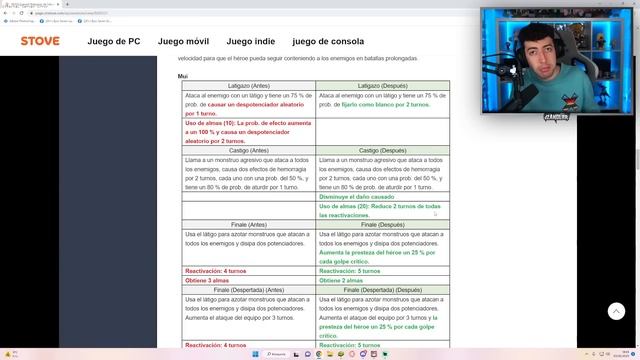Close the current browser tab
The image size is (640, 360).
58,4
